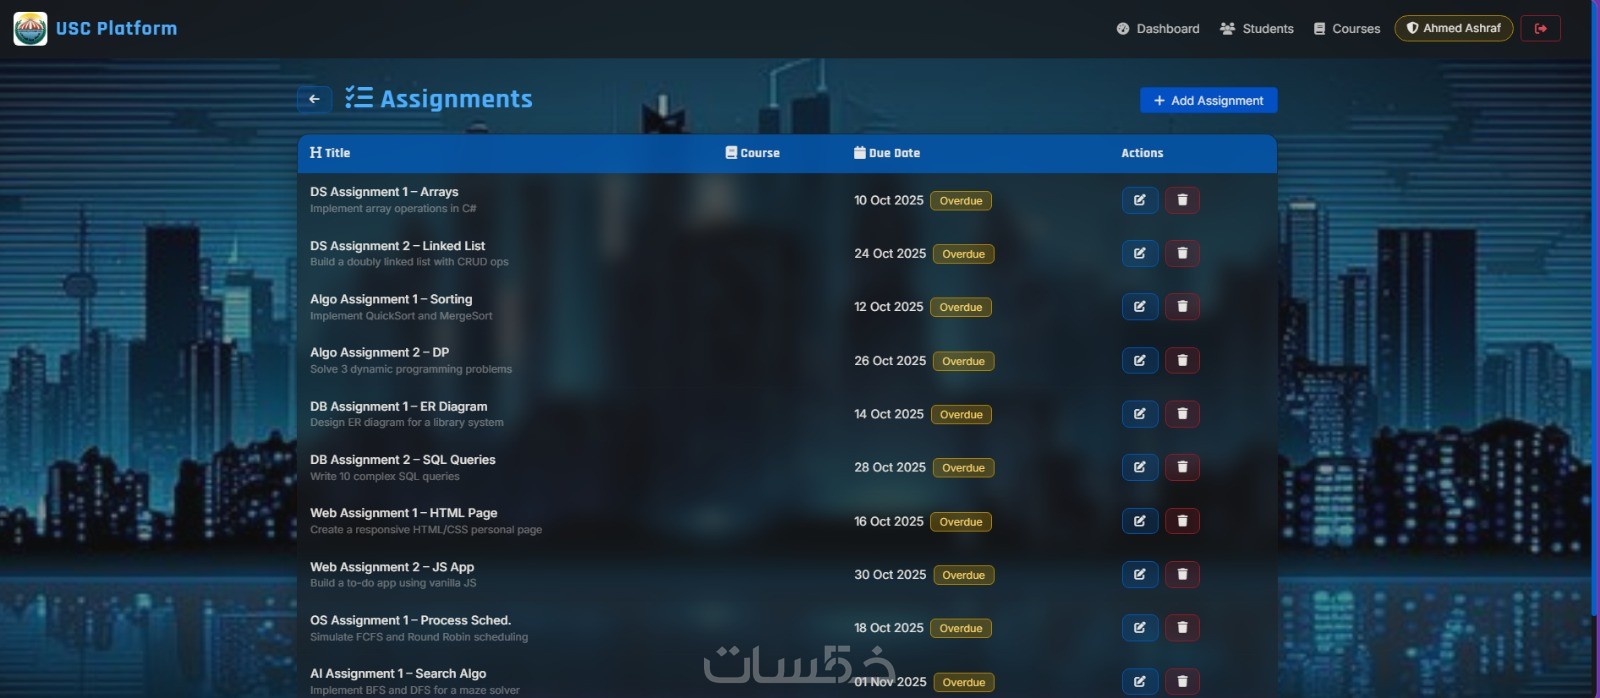Delete DB Assignment 2 – SQL Queries
The image size is (1600, 698).
coord(1182,467)
